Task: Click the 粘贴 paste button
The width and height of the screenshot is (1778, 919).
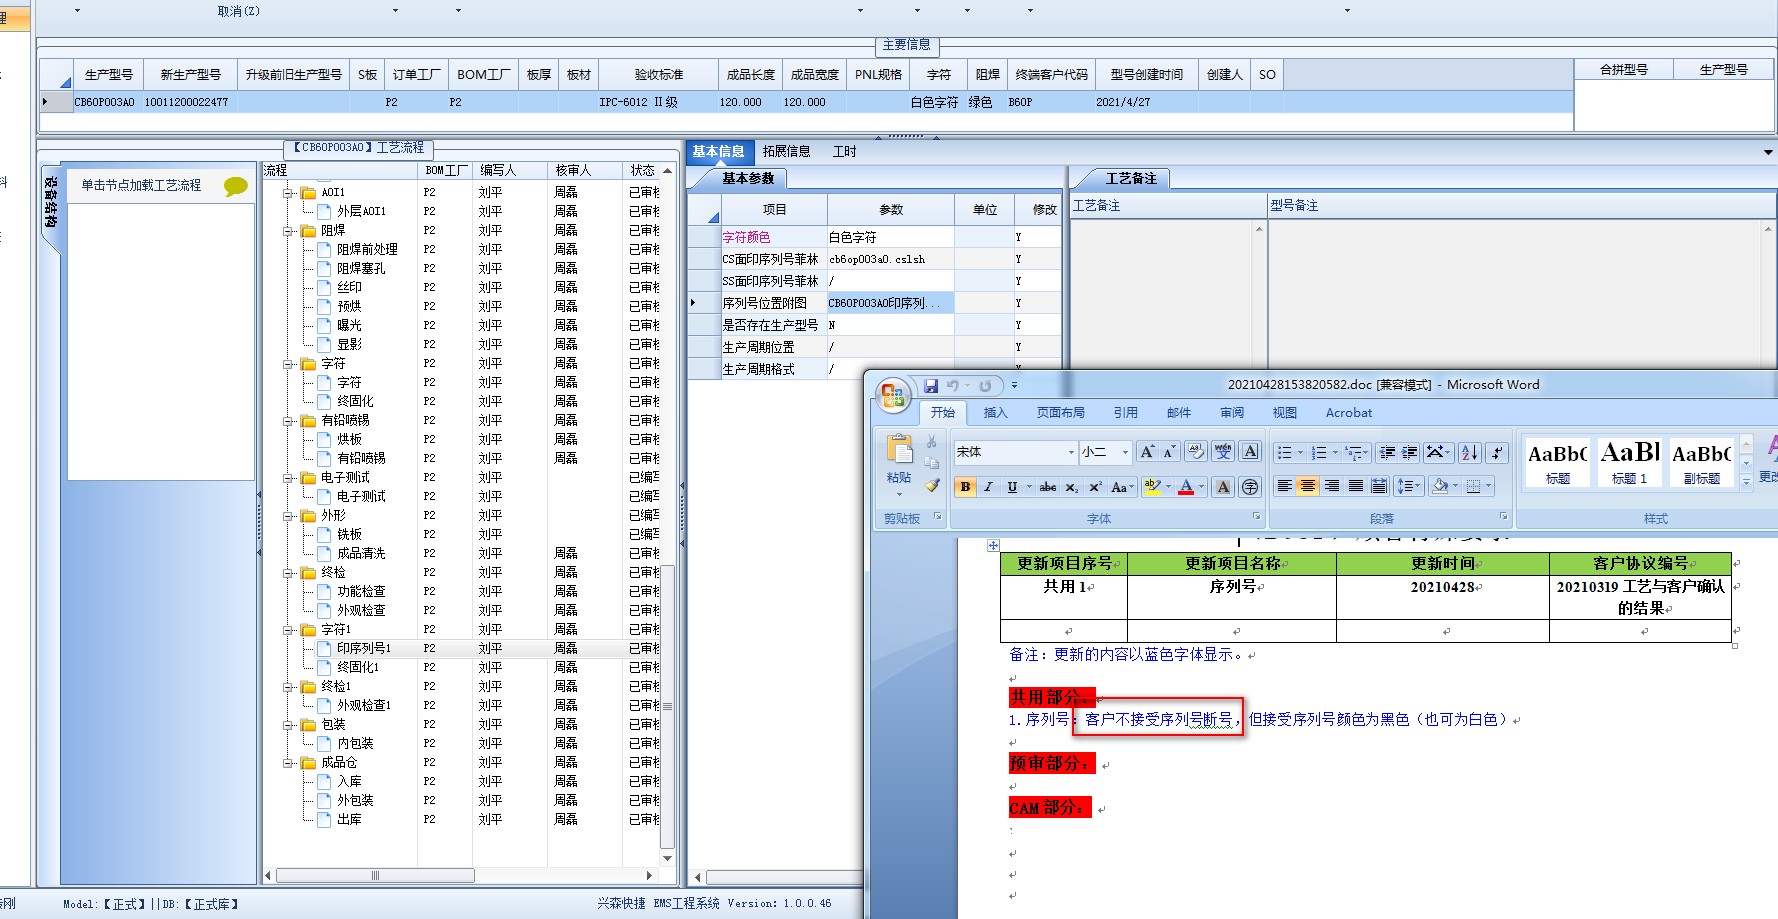Action: click(x=898, y=465)
